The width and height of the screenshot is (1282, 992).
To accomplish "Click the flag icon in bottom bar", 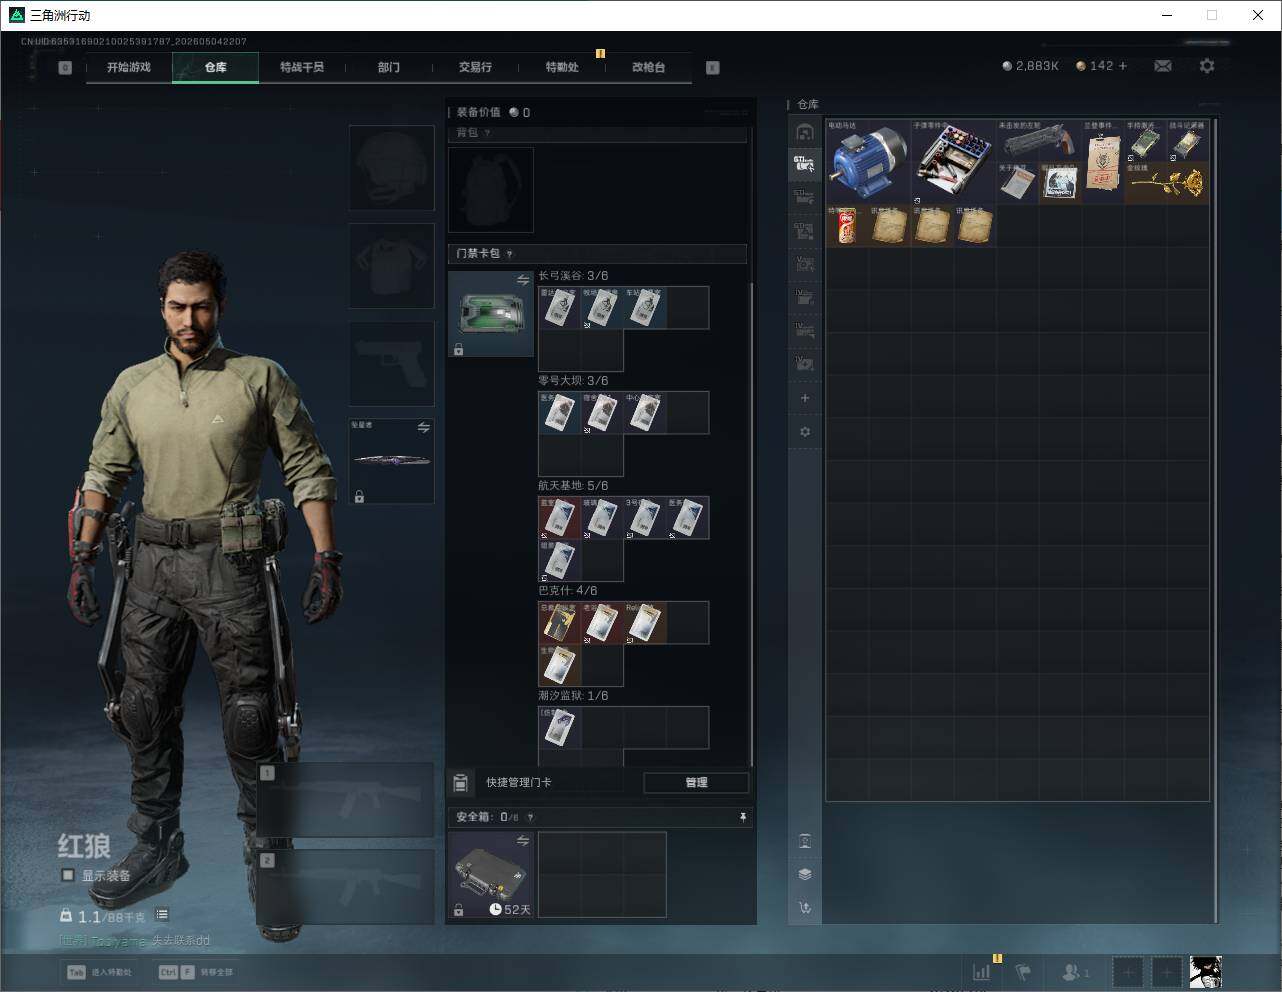I will (1023, 971).
